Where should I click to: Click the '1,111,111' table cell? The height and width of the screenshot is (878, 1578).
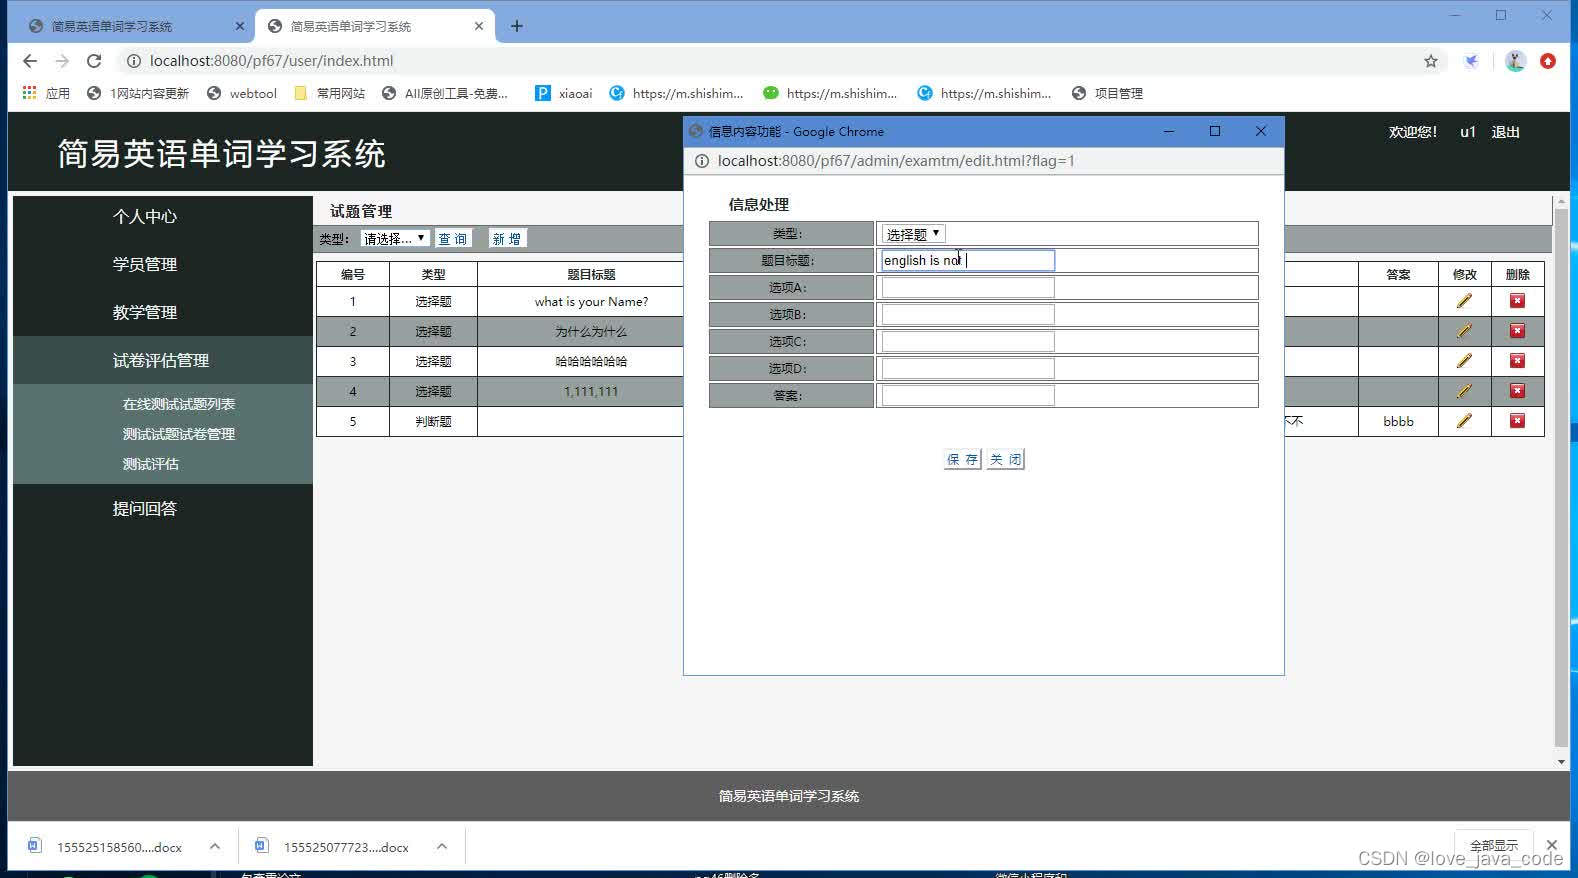[x=591, y=391]
